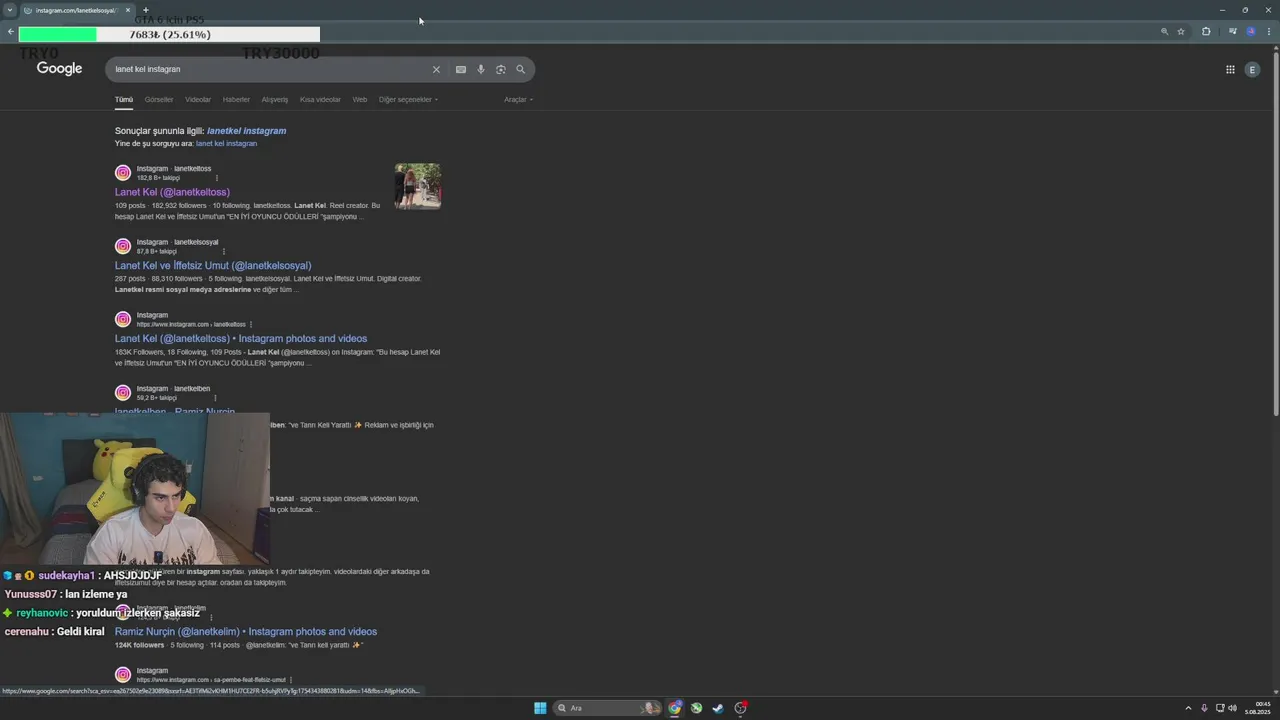1280x720 pixels.
Task: Switch to the Haberler tab
Action: [x=236, y=100]
